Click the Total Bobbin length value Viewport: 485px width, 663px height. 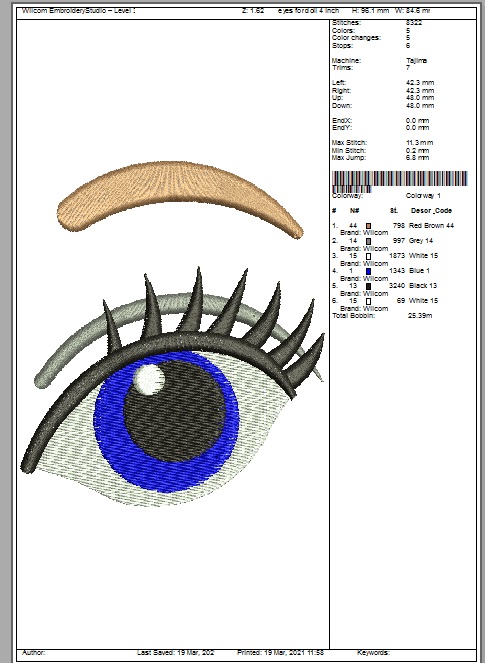420,315
